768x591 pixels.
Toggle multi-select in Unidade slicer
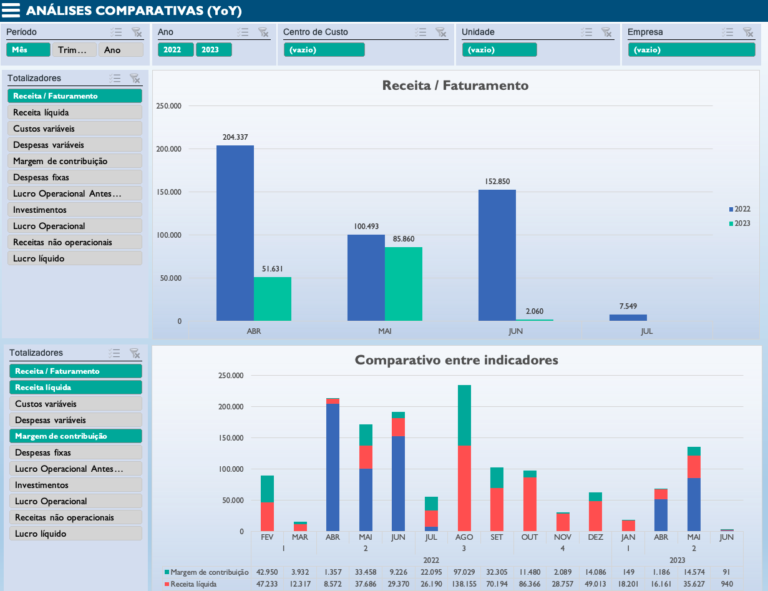tap(587, 32)
